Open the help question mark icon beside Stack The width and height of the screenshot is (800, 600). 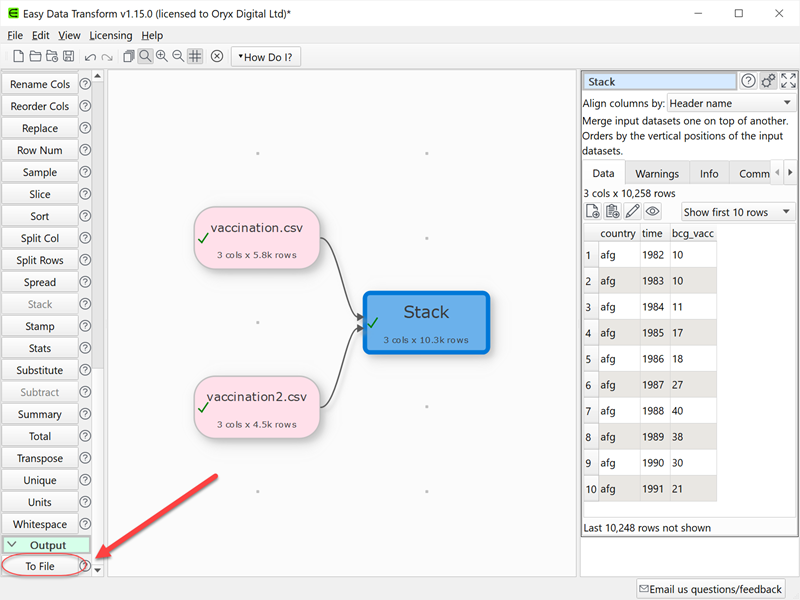click(748, 81)
